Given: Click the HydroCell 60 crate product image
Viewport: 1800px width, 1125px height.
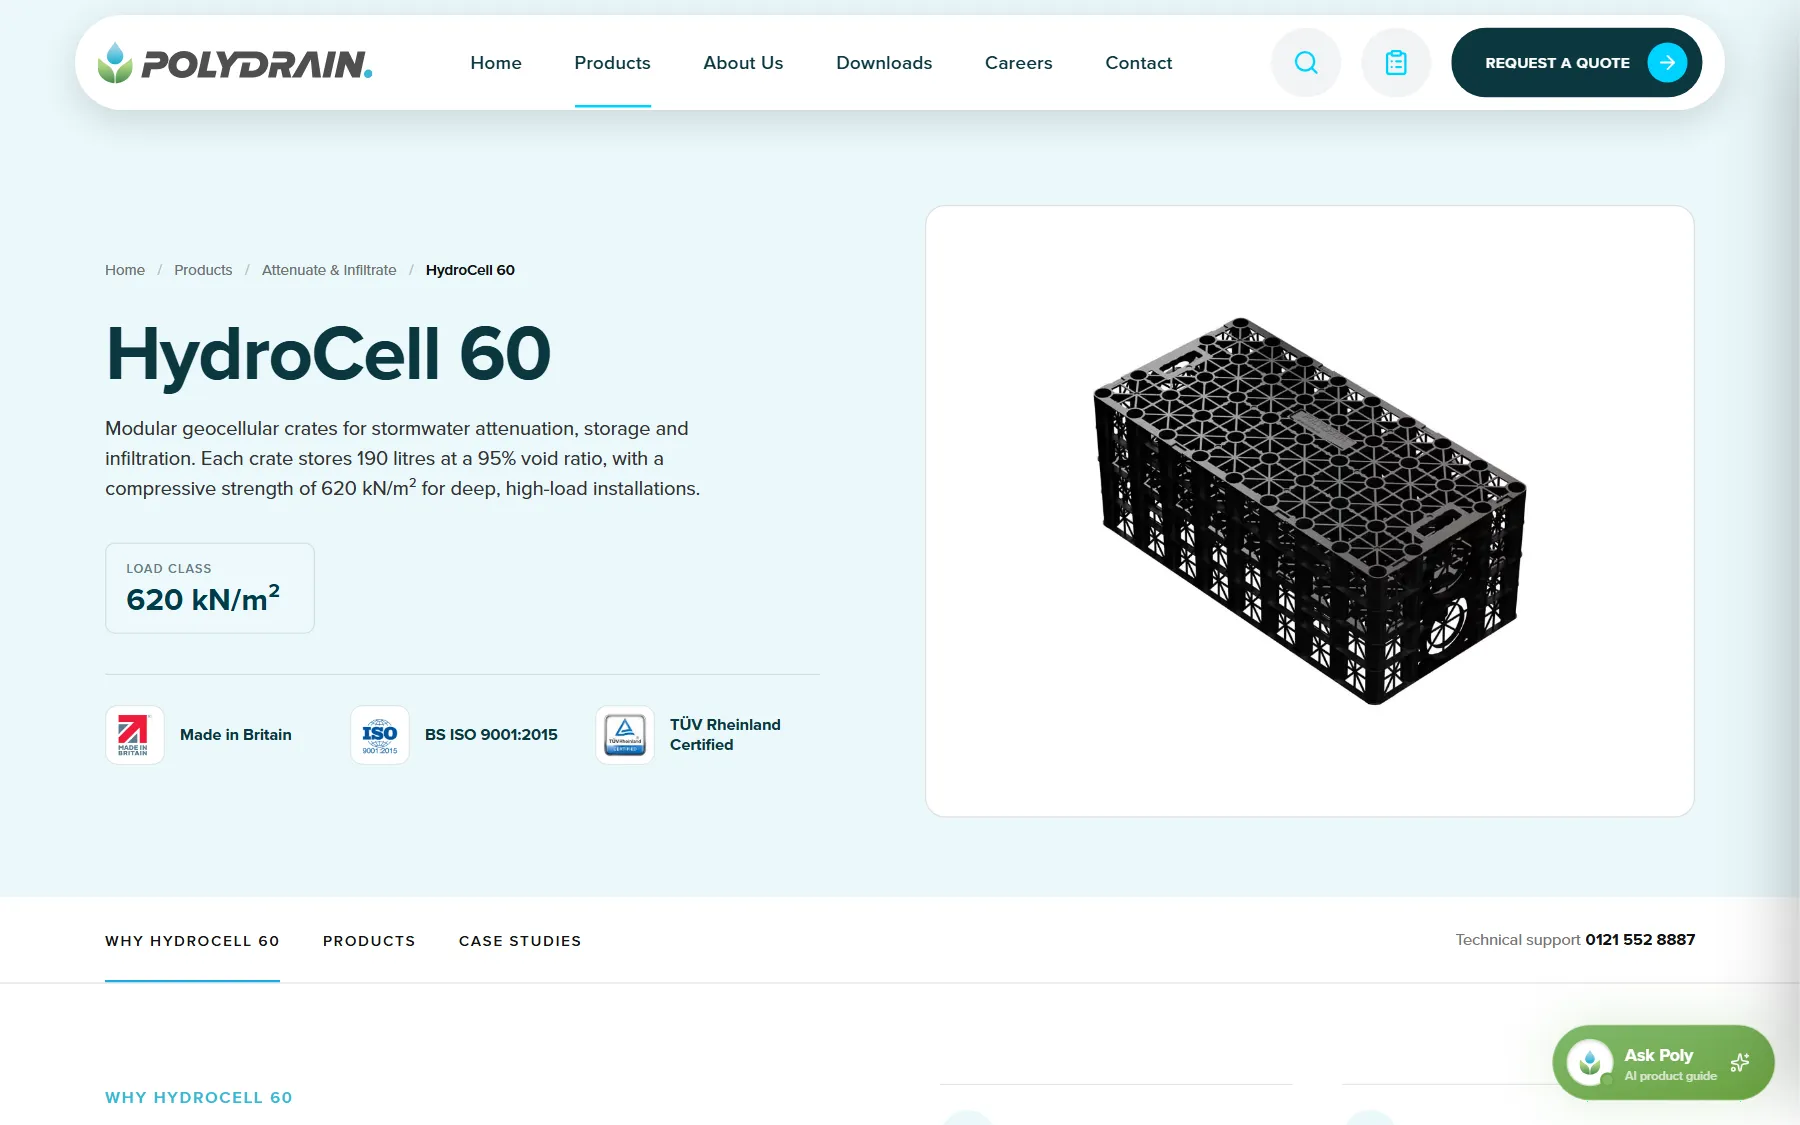Looking at the screenshot, I should tap(1310, 511).
